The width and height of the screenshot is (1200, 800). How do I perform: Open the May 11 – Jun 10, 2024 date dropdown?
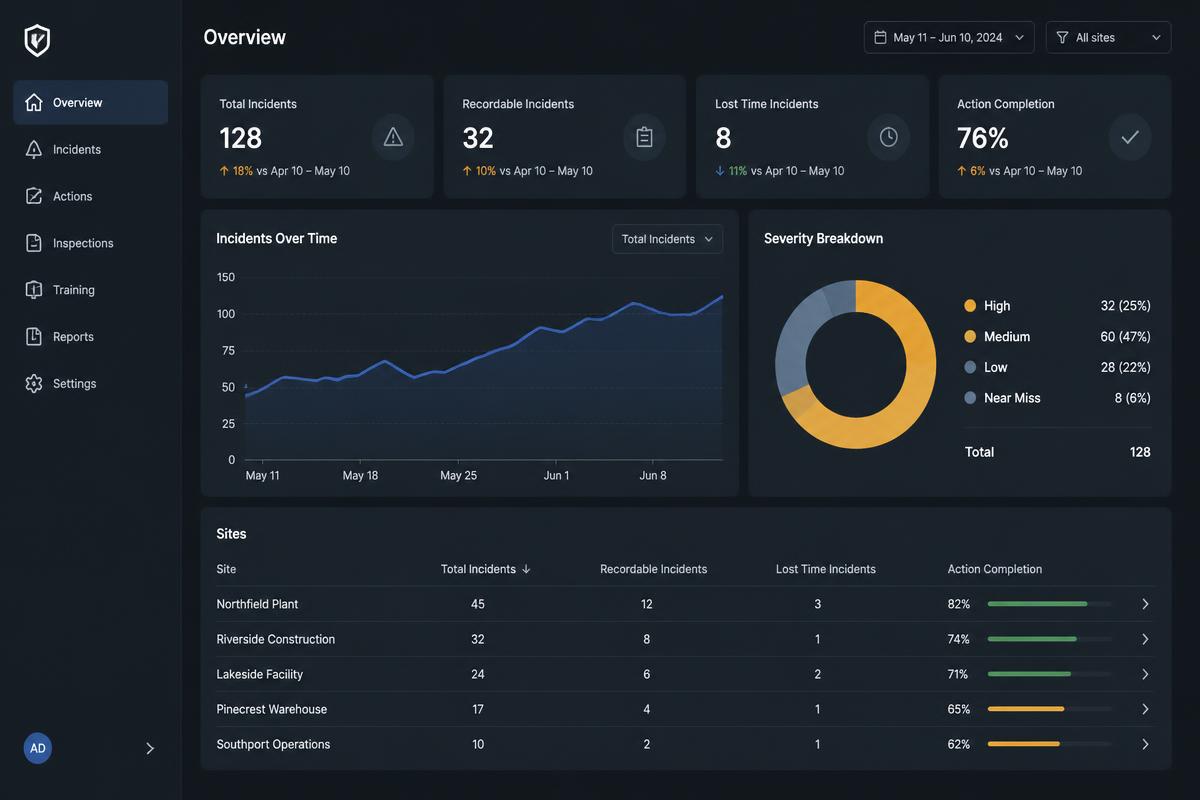pyautogui.click(x=949, y=37)
